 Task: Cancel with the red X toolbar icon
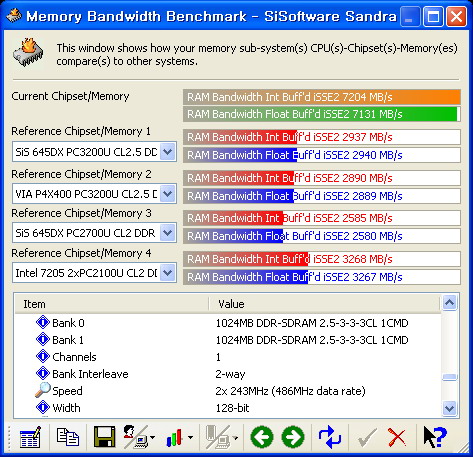397,437
